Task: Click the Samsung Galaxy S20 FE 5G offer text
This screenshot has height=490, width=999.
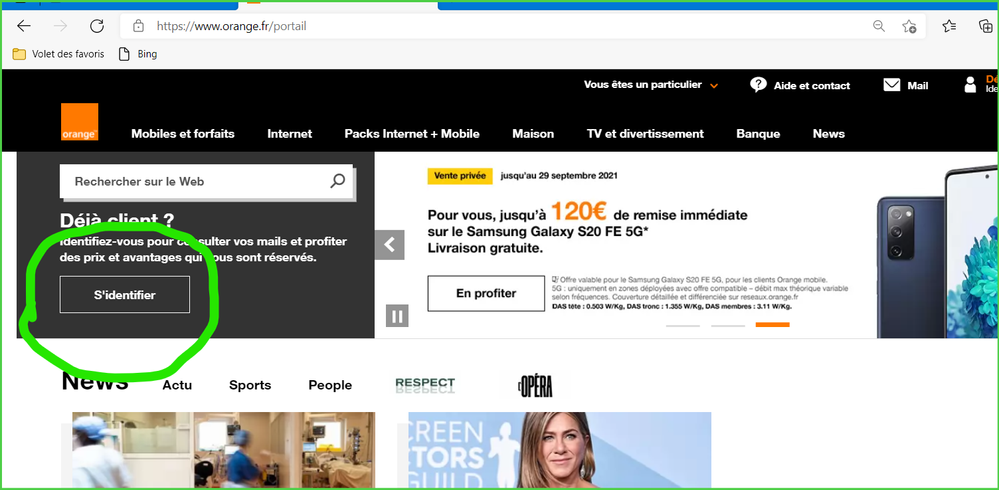Action: 587,229
